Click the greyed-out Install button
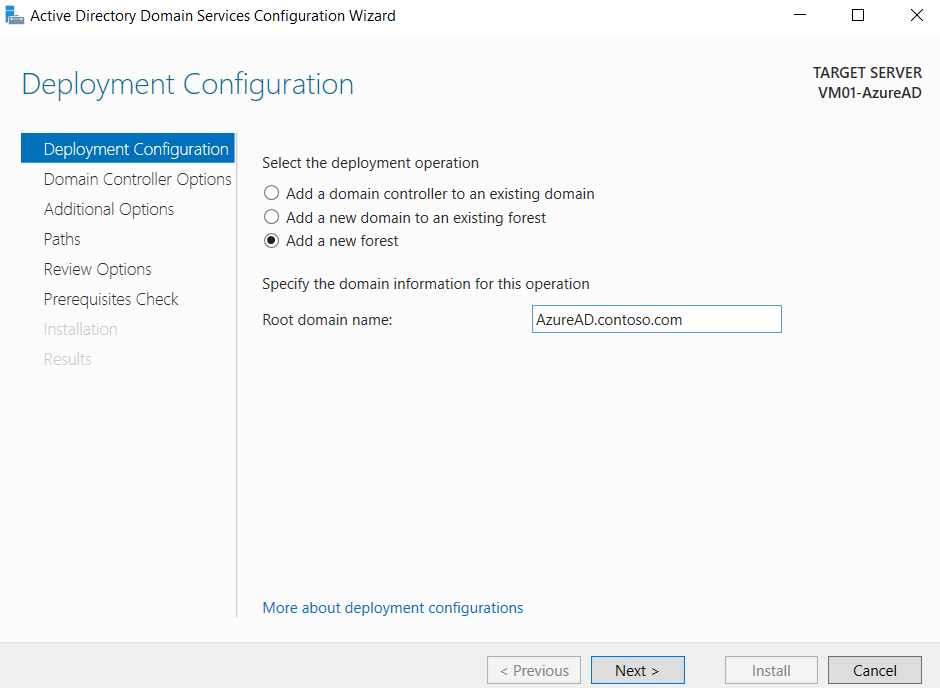940x688 pixels. coord(771,670)
